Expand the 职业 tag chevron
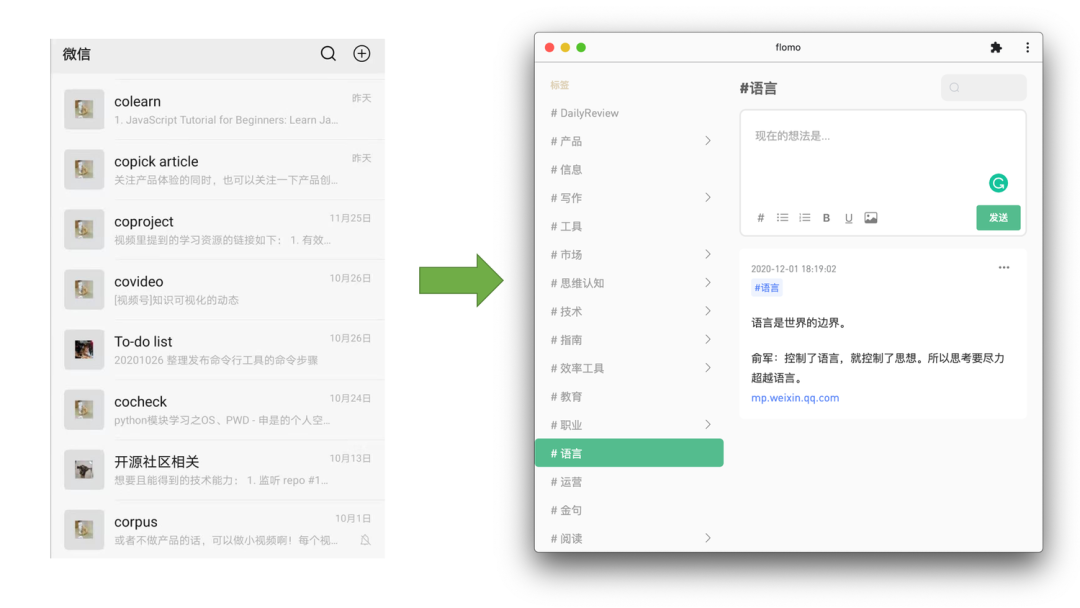1080x608 pixels. click(x=707, y=425)
